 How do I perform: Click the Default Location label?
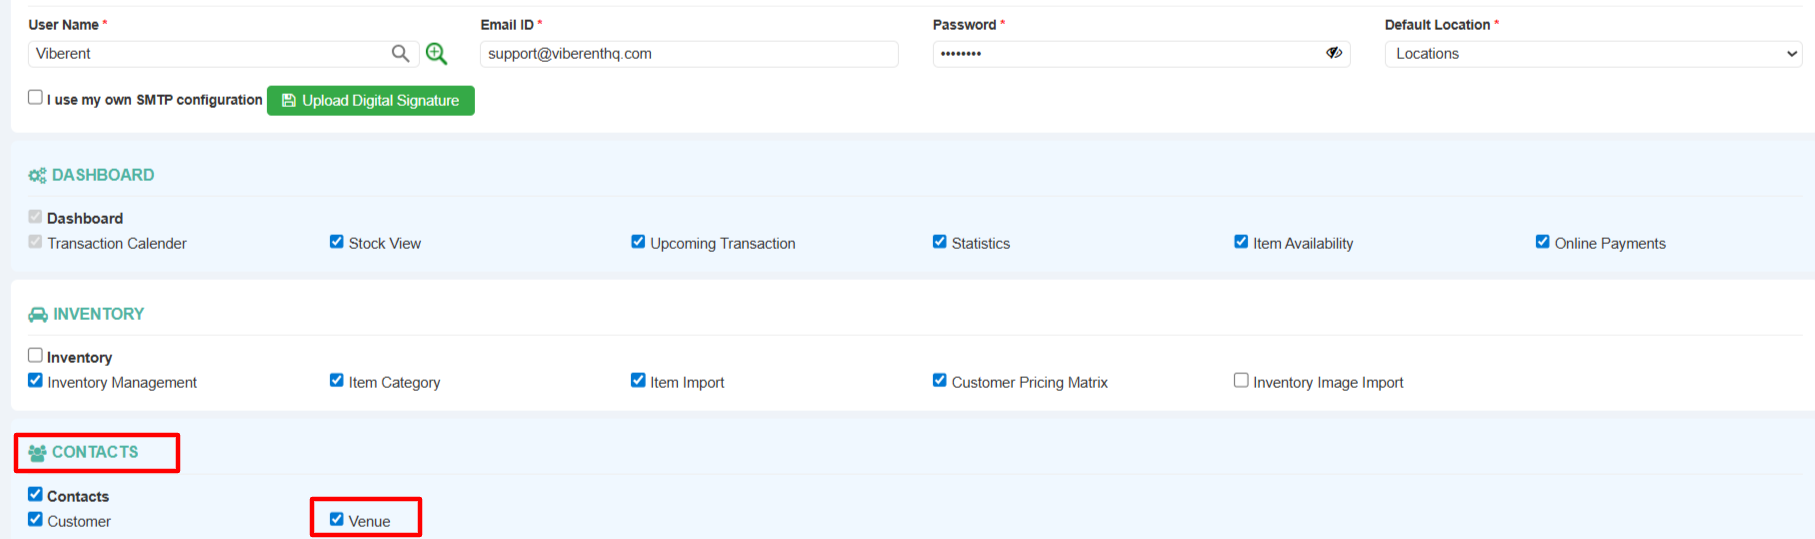click(x=1437, y=25)
